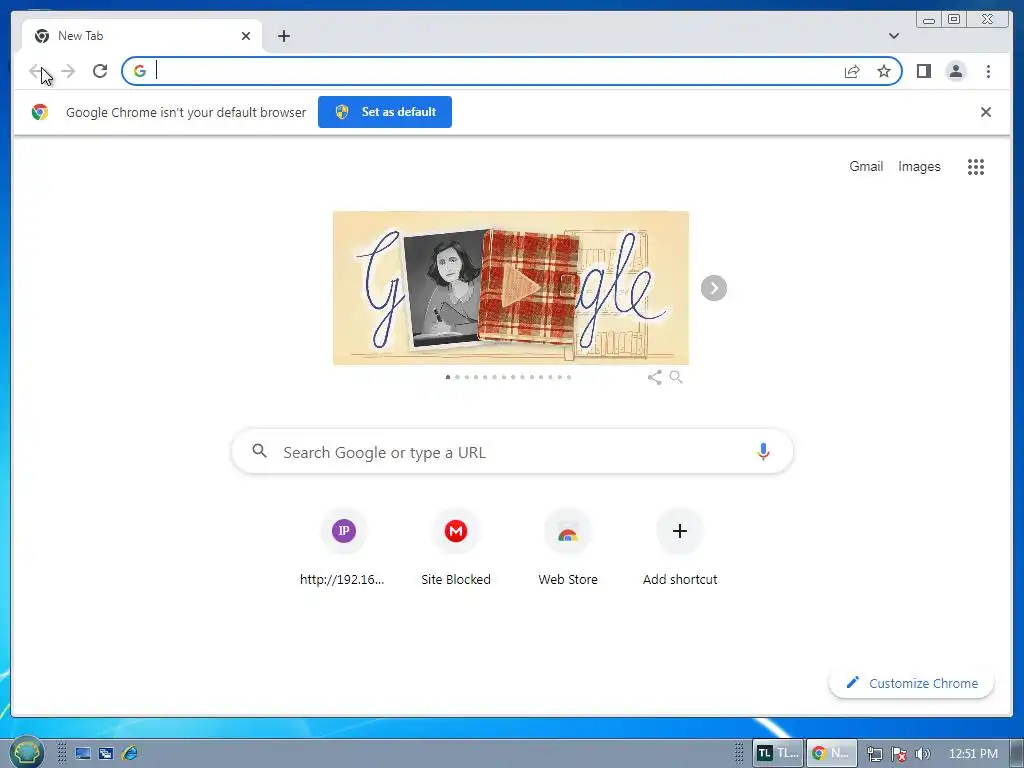
Task: Select the first Doodle slide dot
Action: tap(447, 377)
